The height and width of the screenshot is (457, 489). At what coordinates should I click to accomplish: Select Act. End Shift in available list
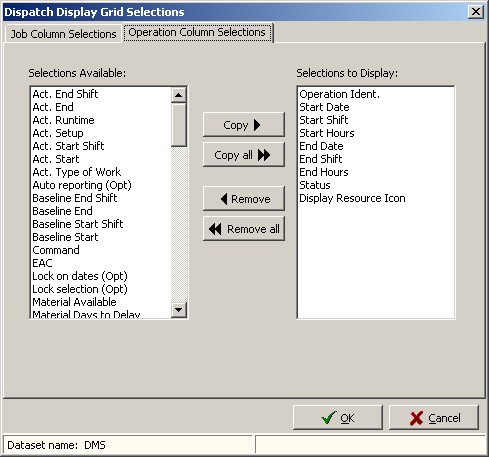tap(65, 94)
